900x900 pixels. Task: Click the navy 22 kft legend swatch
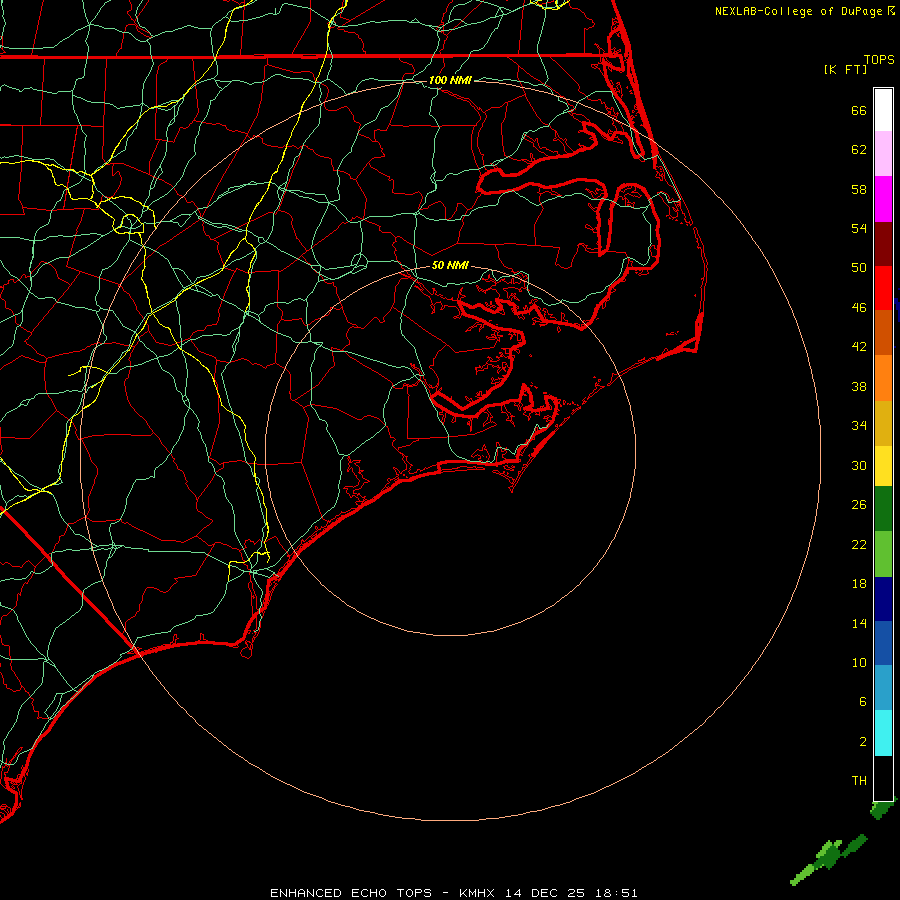[x=883, y=599]
